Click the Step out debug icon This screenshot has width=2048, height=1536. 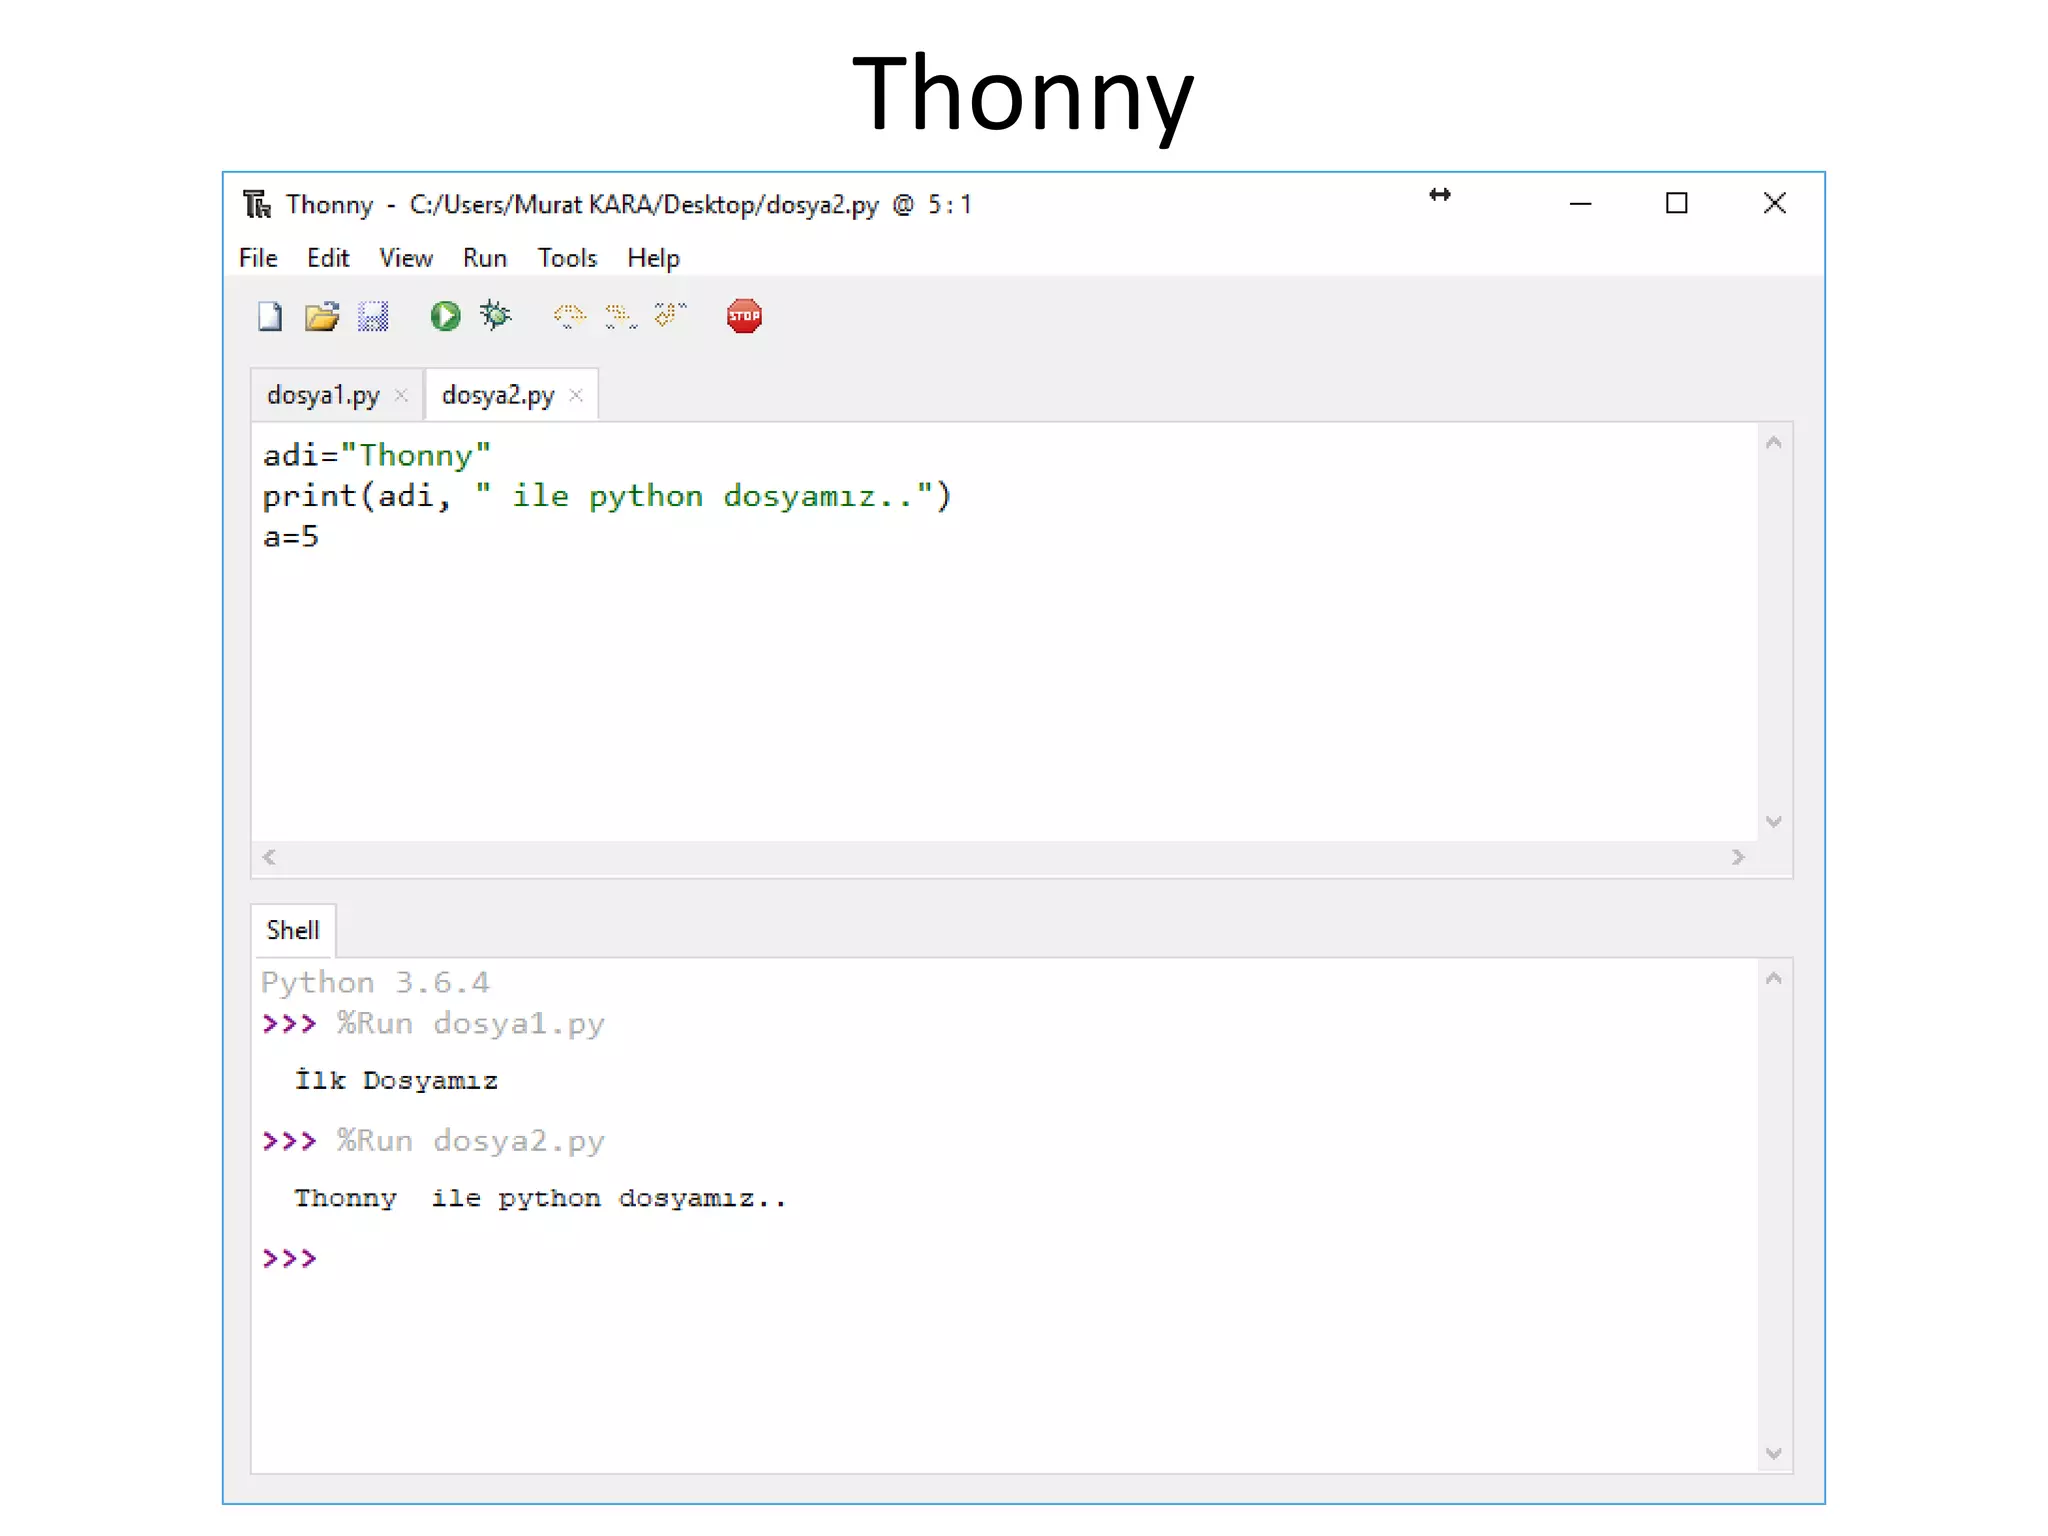tap(671, 316)
